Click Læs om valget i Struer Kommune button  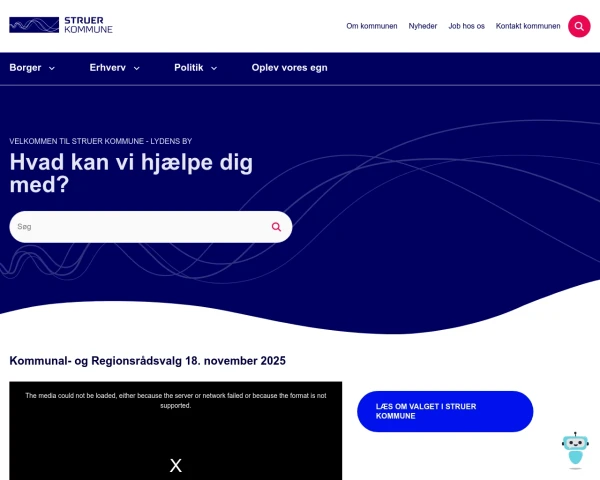point(445,411)
